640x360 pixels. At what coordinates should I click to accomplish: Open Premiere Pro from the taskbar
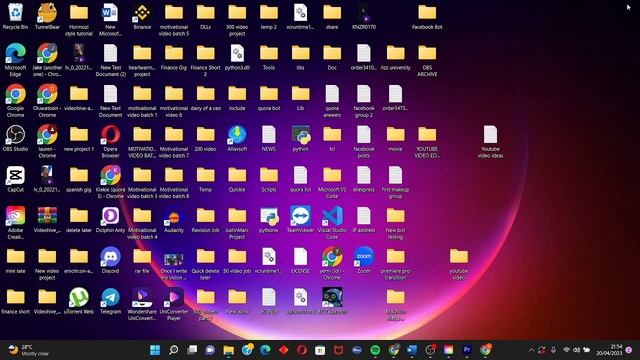(467, 350)
